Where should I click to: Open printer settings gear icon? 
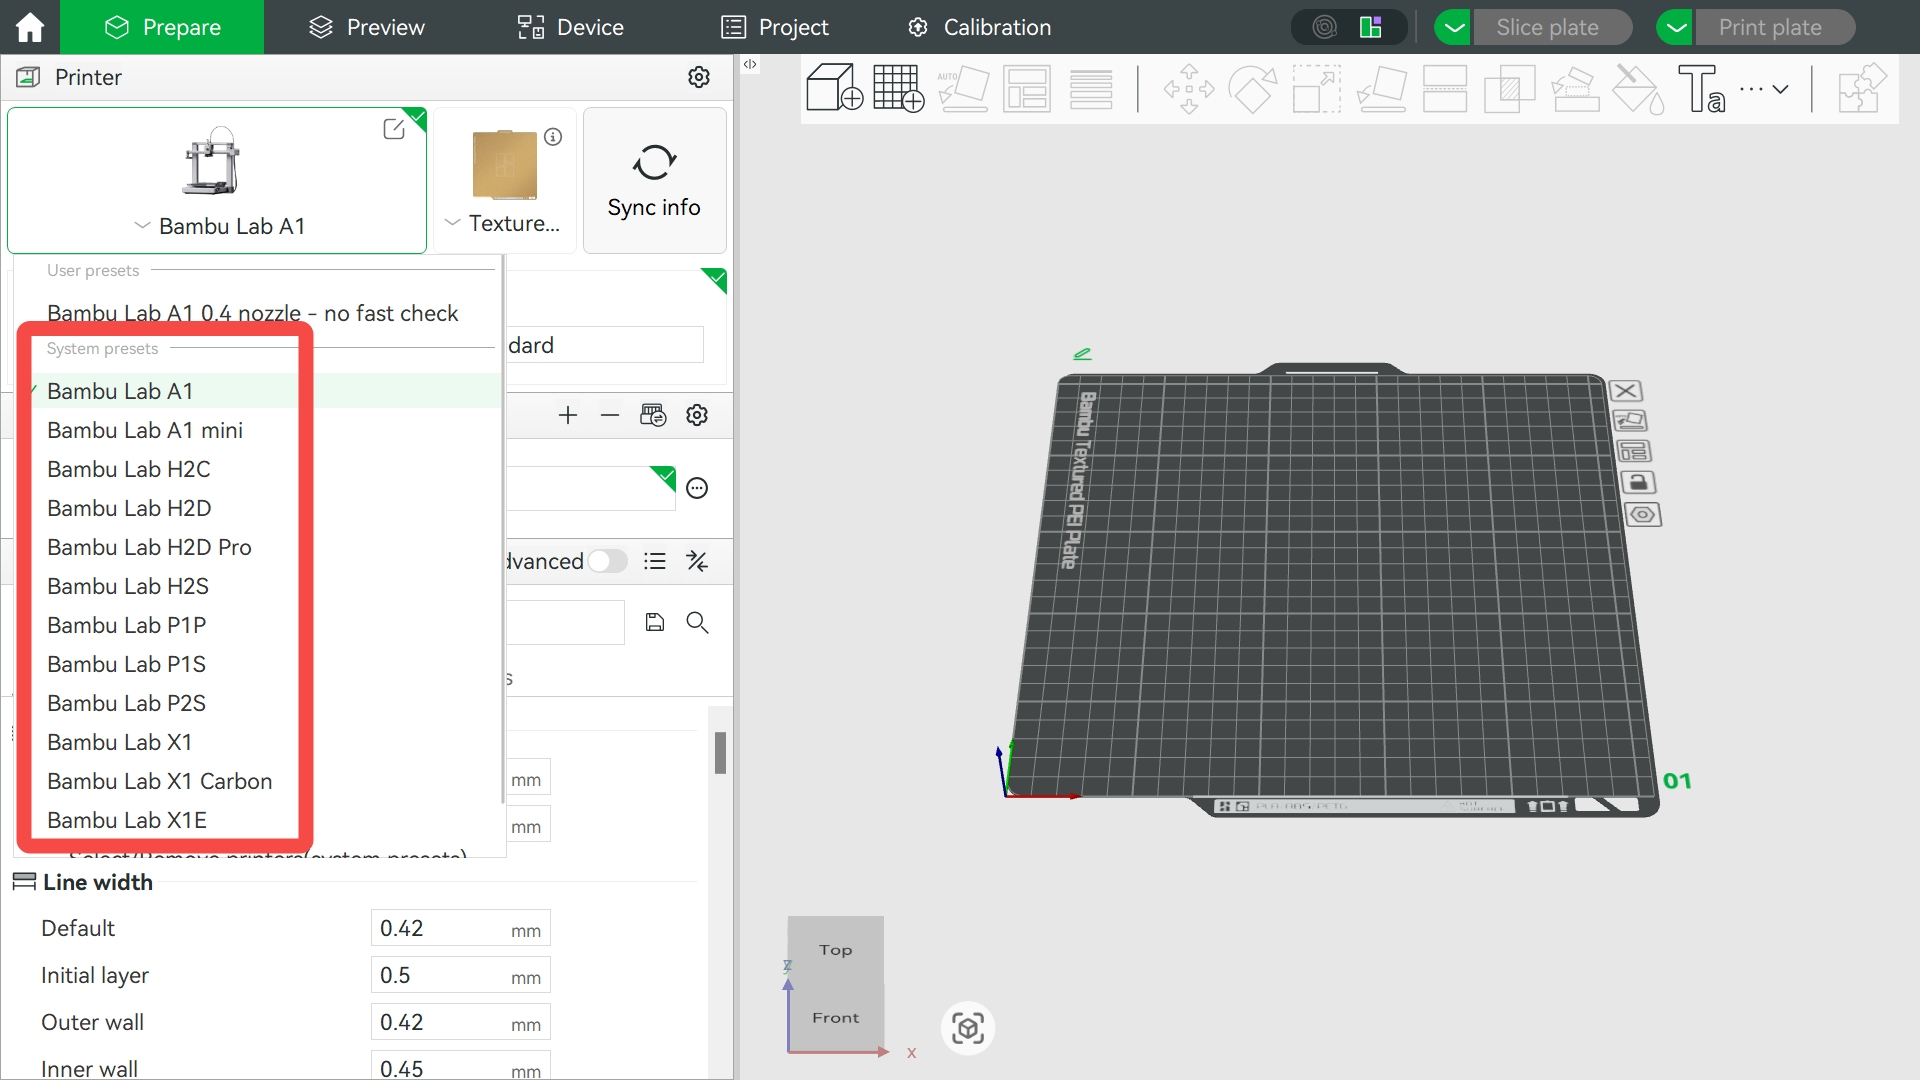coord(699,77)
